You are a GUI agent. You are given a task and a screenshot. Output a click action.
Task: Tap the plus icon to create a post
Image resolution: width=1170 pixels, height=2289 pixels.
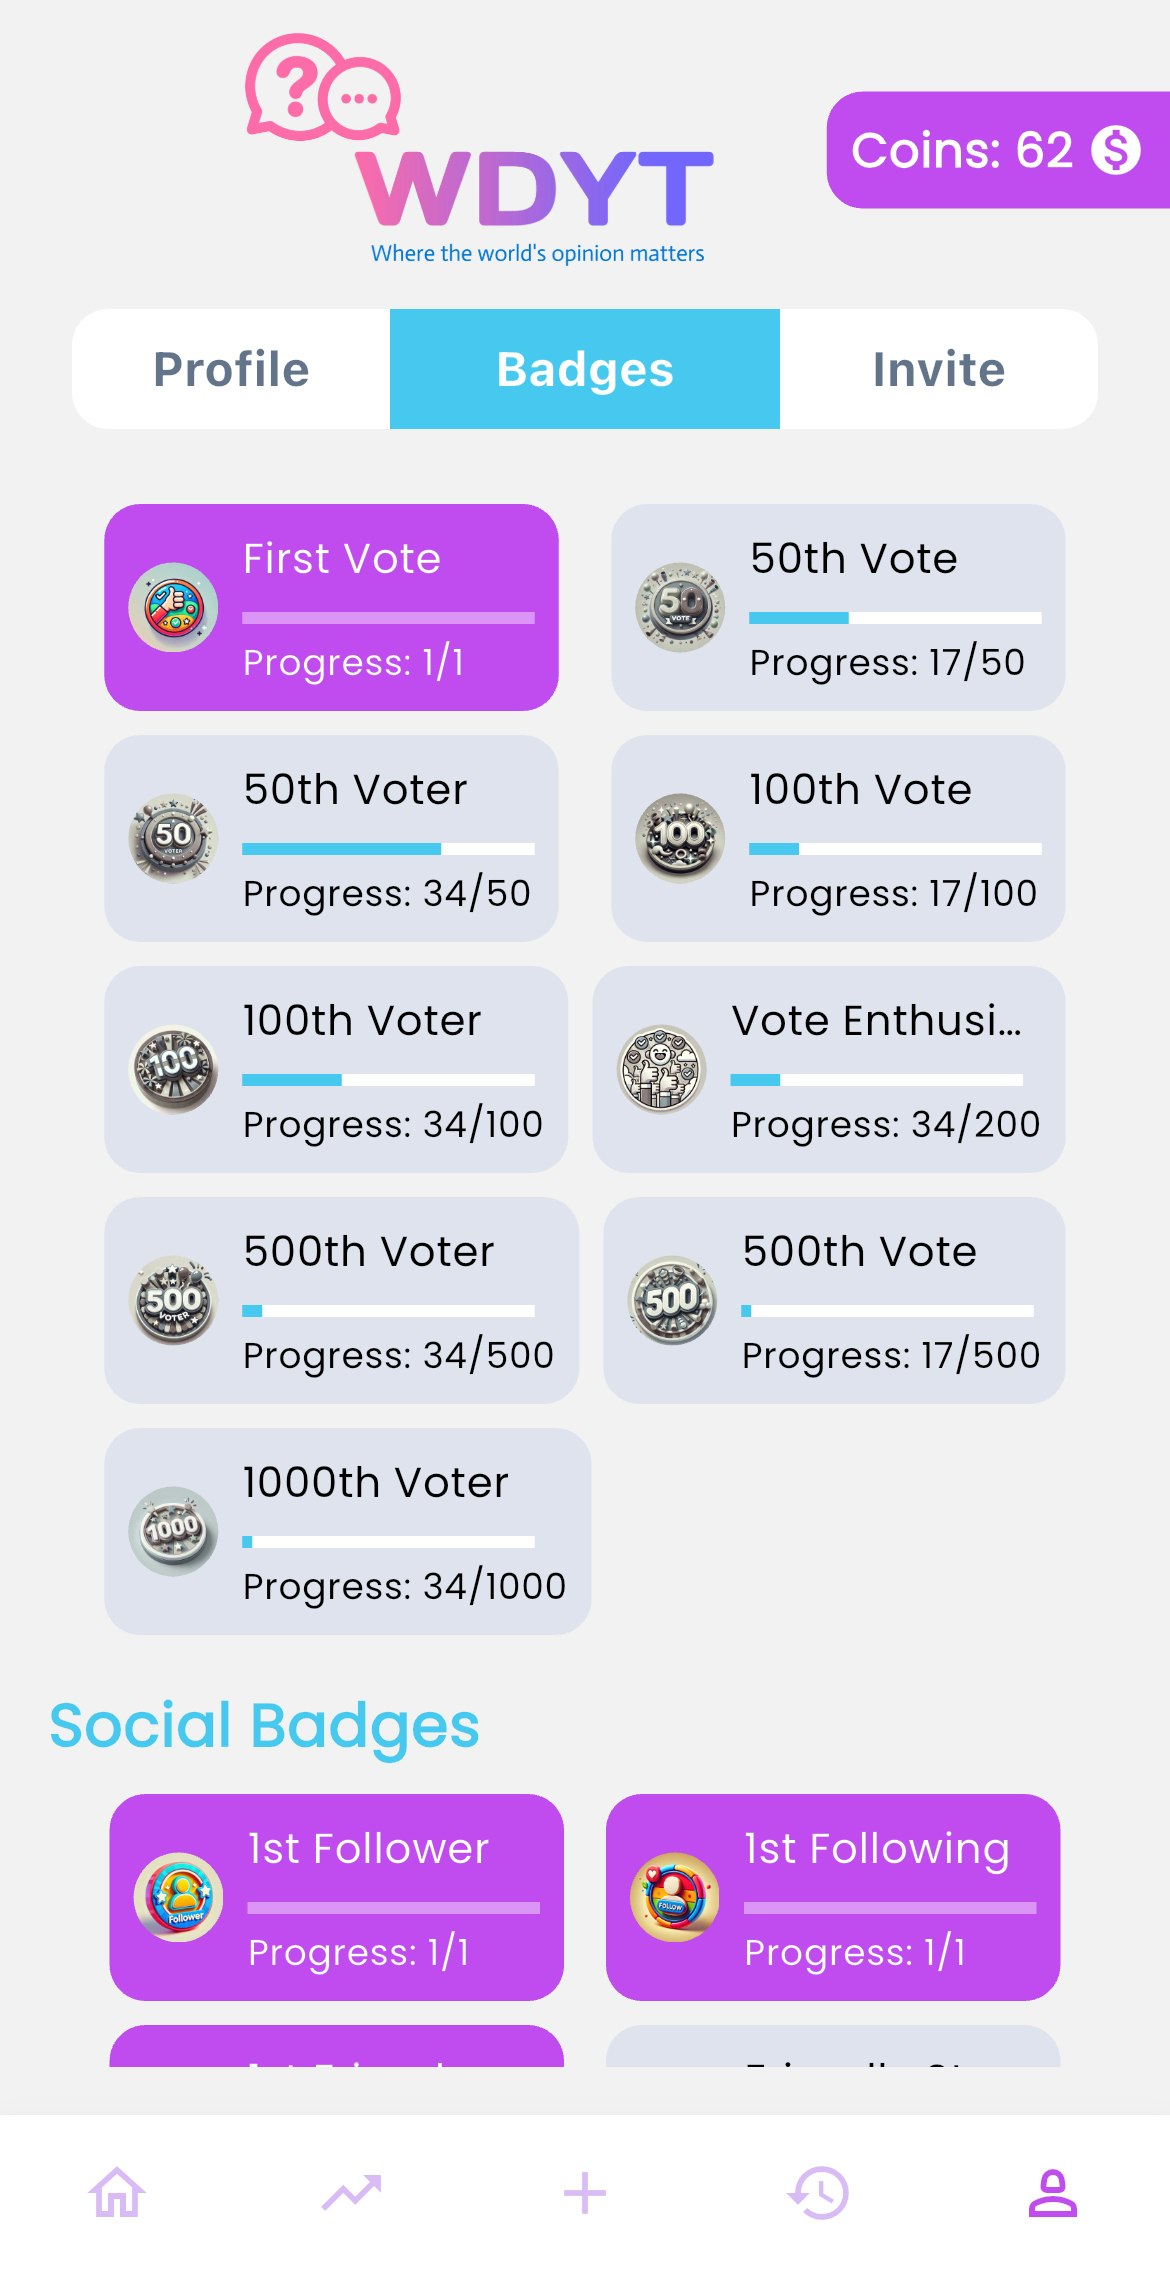[585, 2193]
